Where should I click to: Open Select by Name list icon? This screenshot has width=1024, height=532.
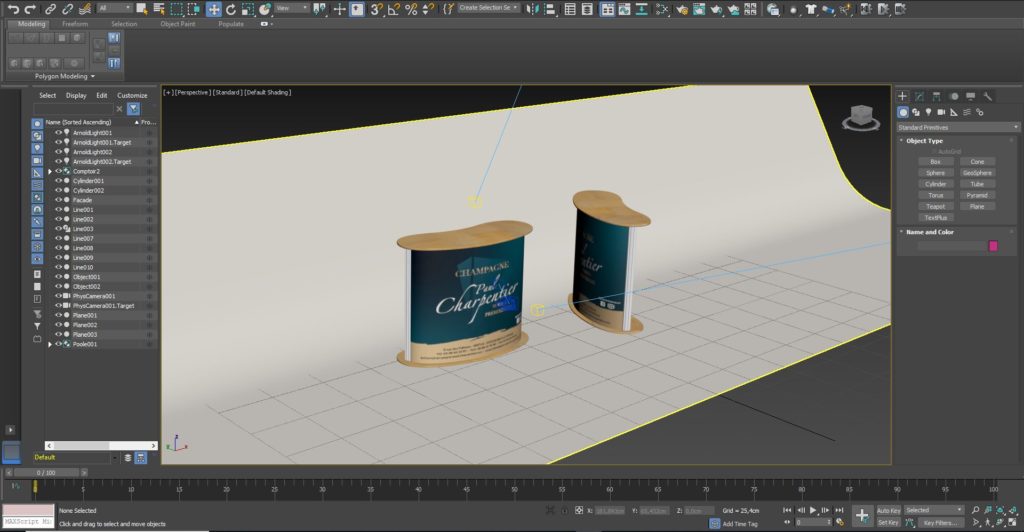tap(159, 9)
